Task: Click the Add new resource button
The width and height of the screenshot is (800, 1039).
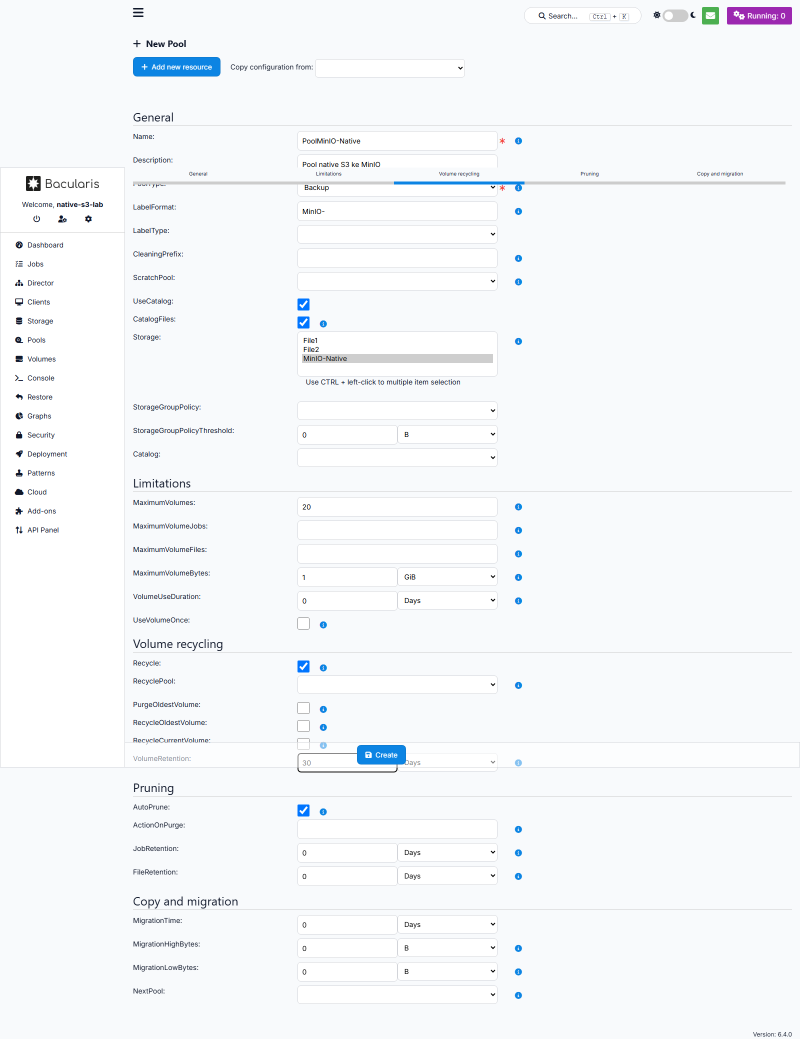Action: tap(176, 67)
